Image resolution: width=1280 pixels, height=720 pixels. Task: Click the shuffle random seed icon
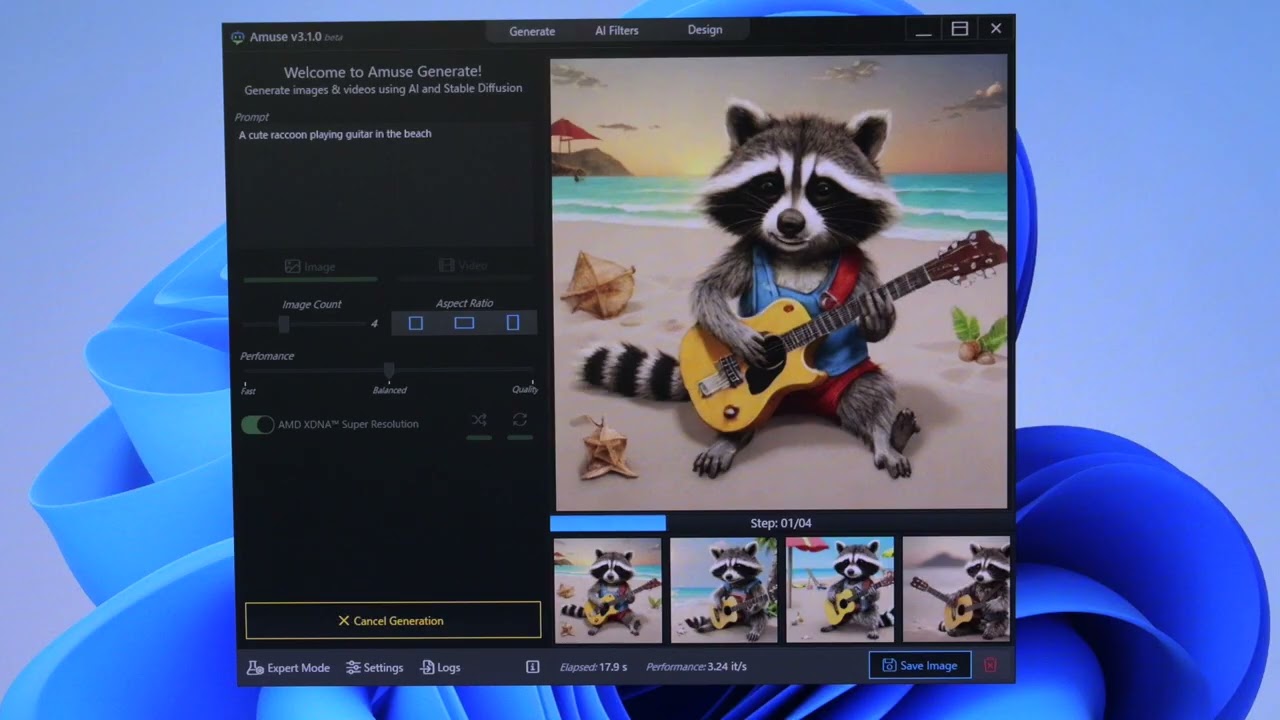[x=479, y=420]
